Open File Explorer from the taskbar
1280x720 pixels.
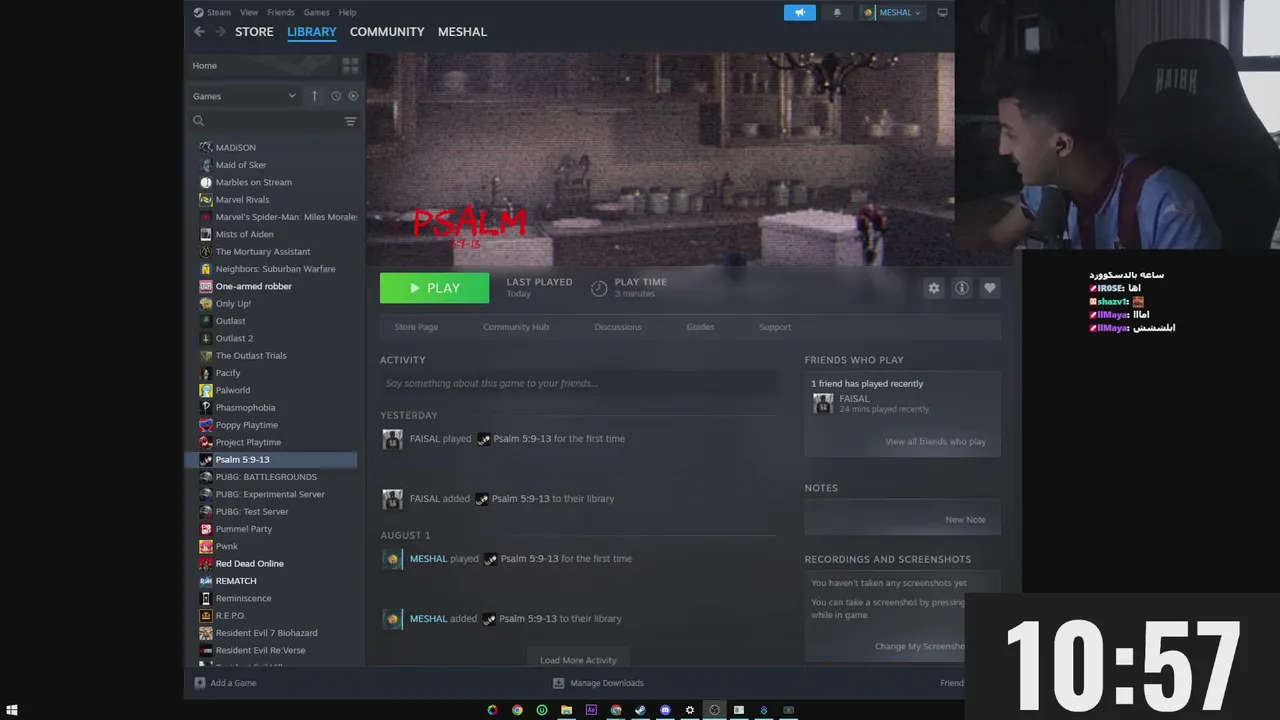pos(566,710)
